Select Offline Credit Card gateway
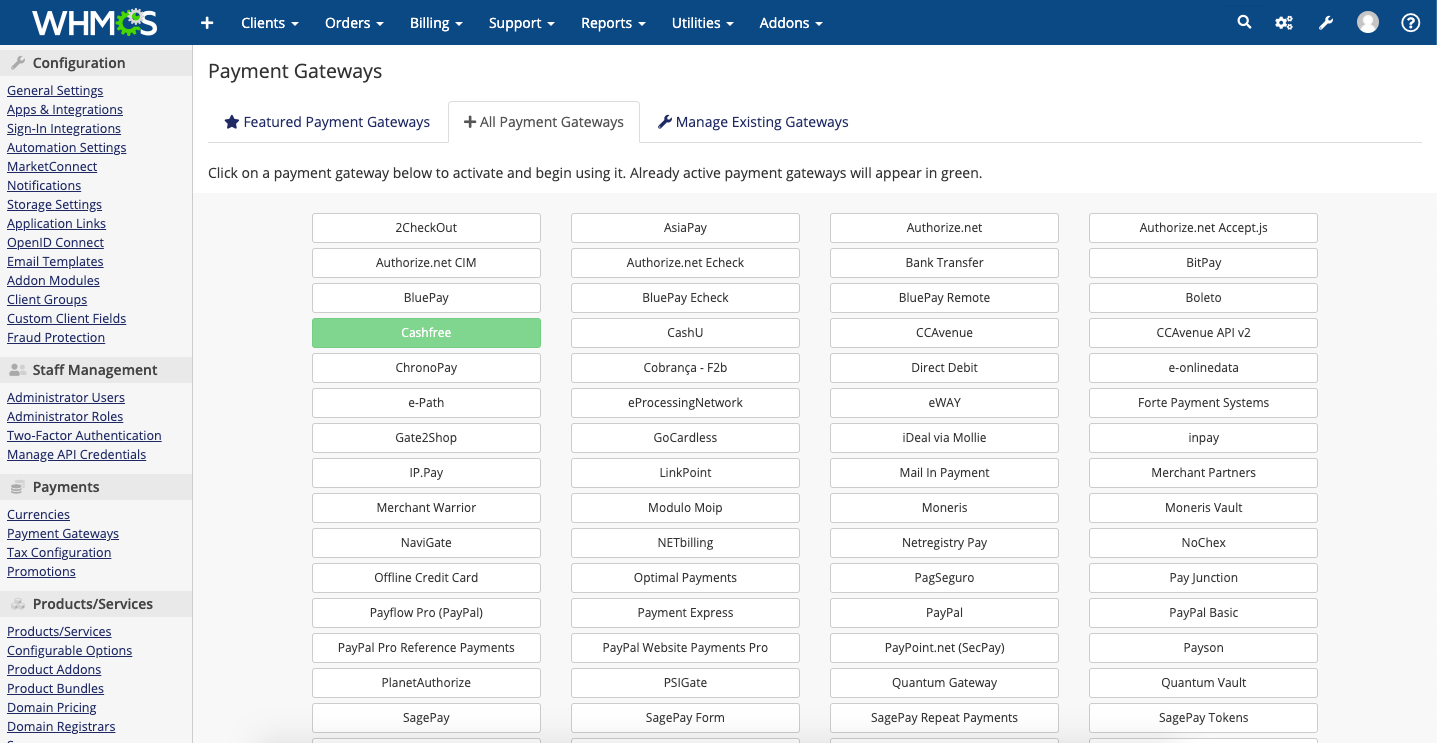 (x=426, y=578)
